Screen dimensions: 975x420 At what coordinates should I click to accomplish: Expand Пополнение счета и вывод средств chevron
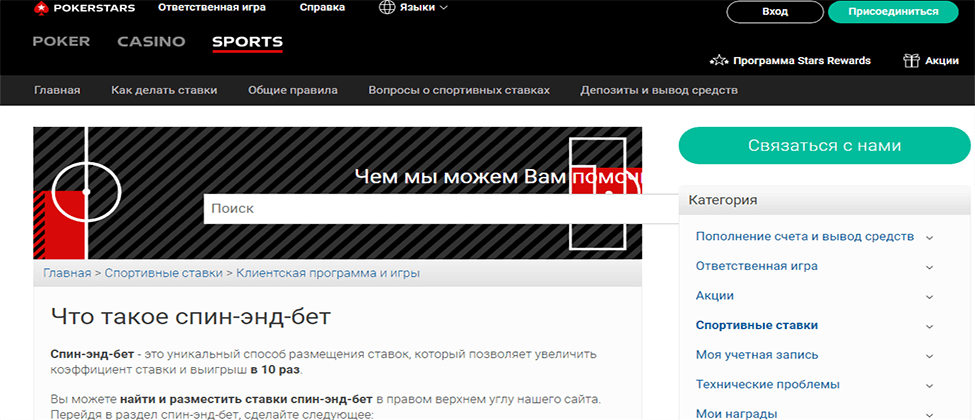pos(930,238)
